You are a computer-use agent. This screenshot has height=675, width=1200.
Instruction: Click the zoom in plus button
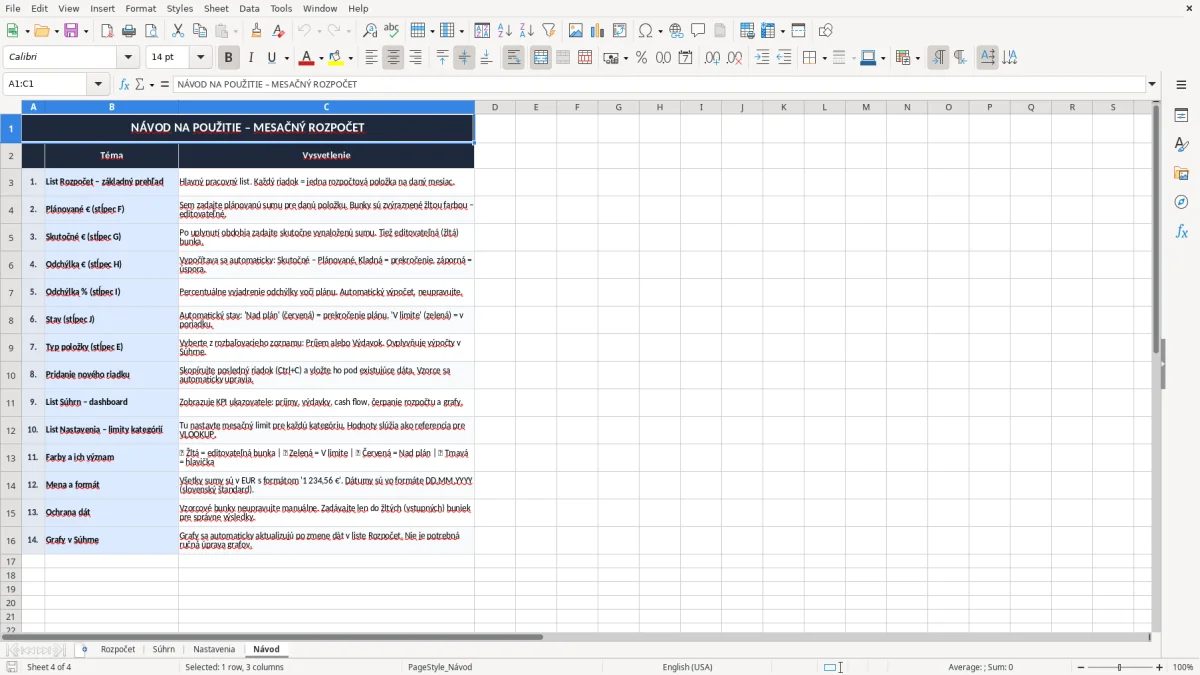click(1160, 667)
